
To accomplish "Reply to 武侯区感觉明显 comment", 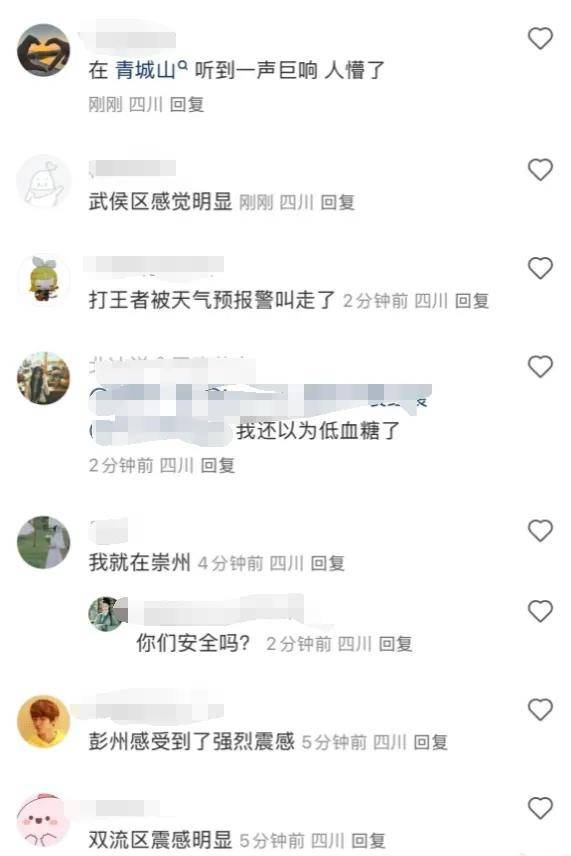I will click(337, 203).
